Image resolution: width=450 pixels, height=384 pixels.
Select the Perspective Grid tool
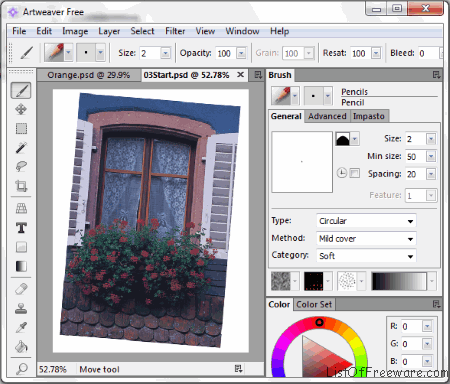coord(21,209)
